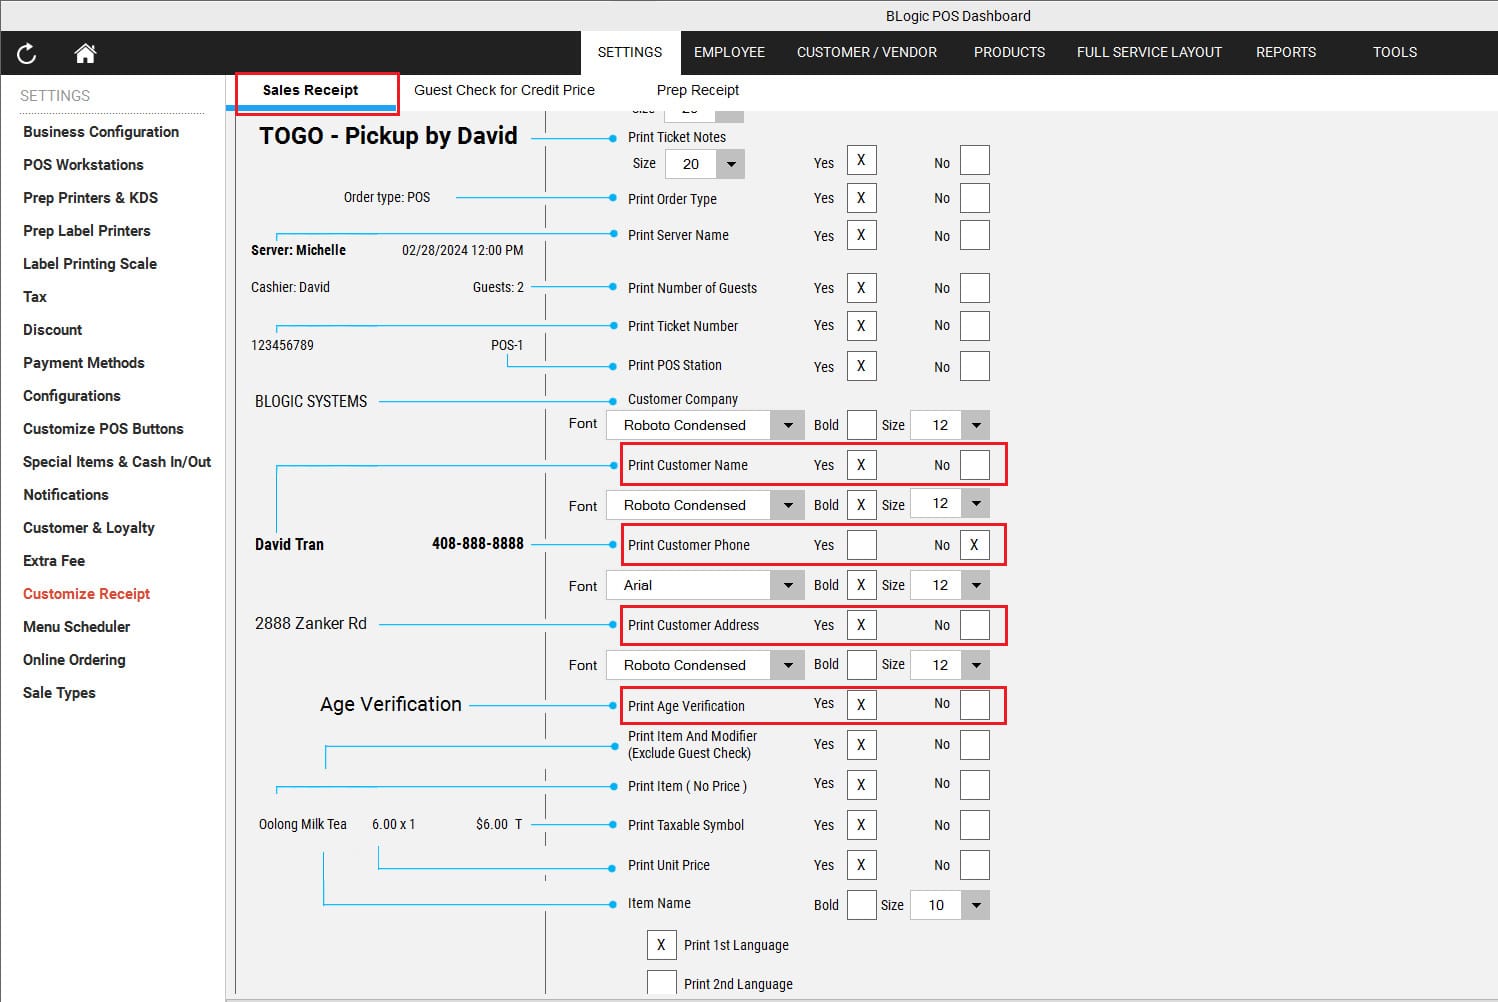1498x1002 pixels.
Task: Open the Prep Receipt tab
Action: coord(697,90)
